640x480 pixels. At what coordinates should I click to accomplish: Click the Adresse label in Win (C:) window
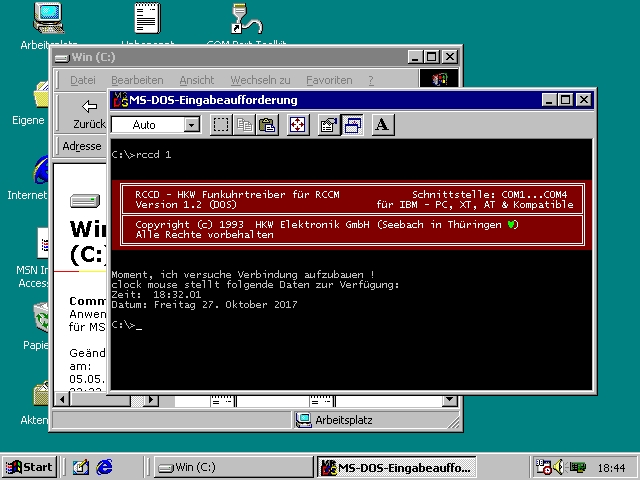click(82, 146)
